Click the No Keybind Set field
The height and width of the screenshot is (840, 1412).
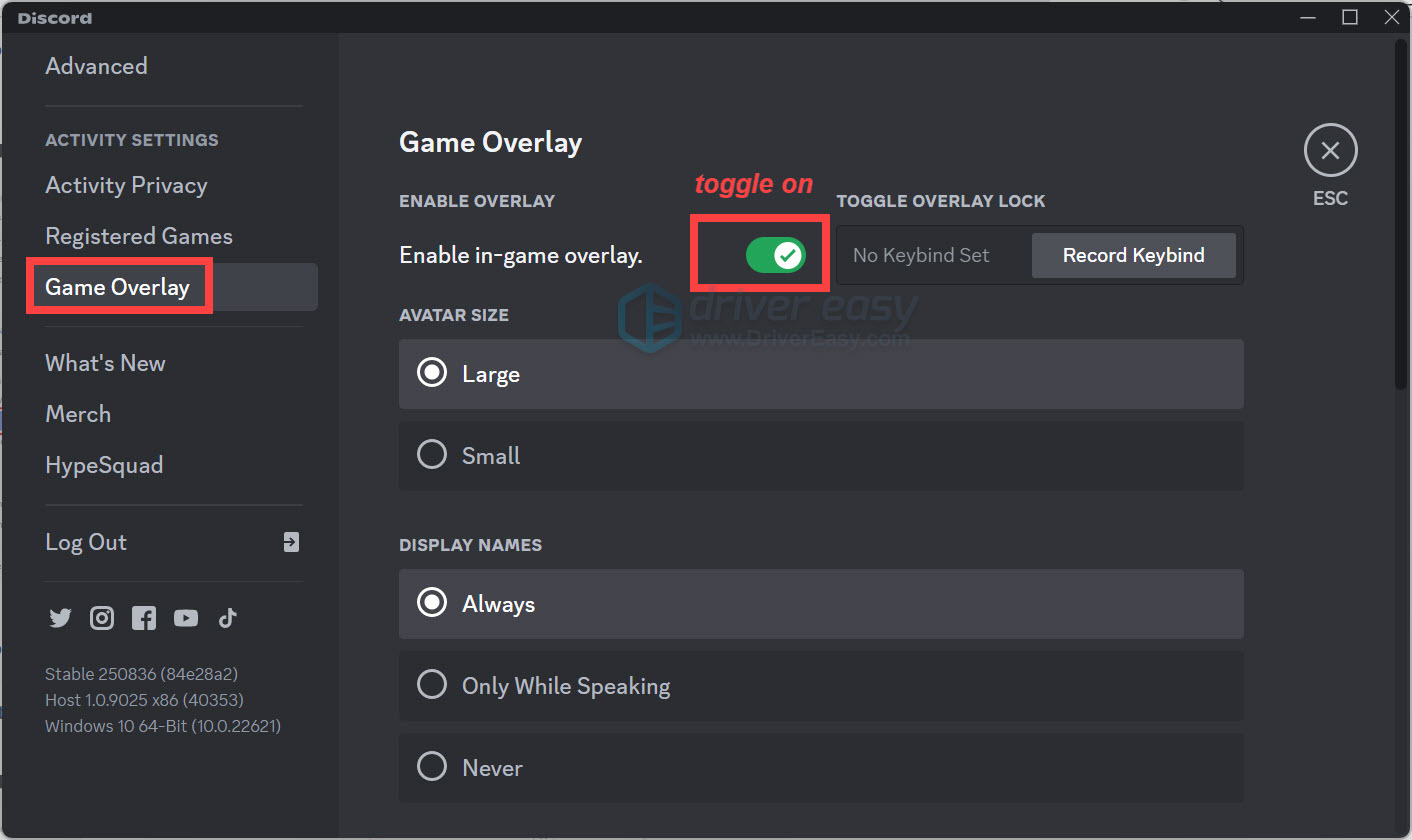[920, 255]
